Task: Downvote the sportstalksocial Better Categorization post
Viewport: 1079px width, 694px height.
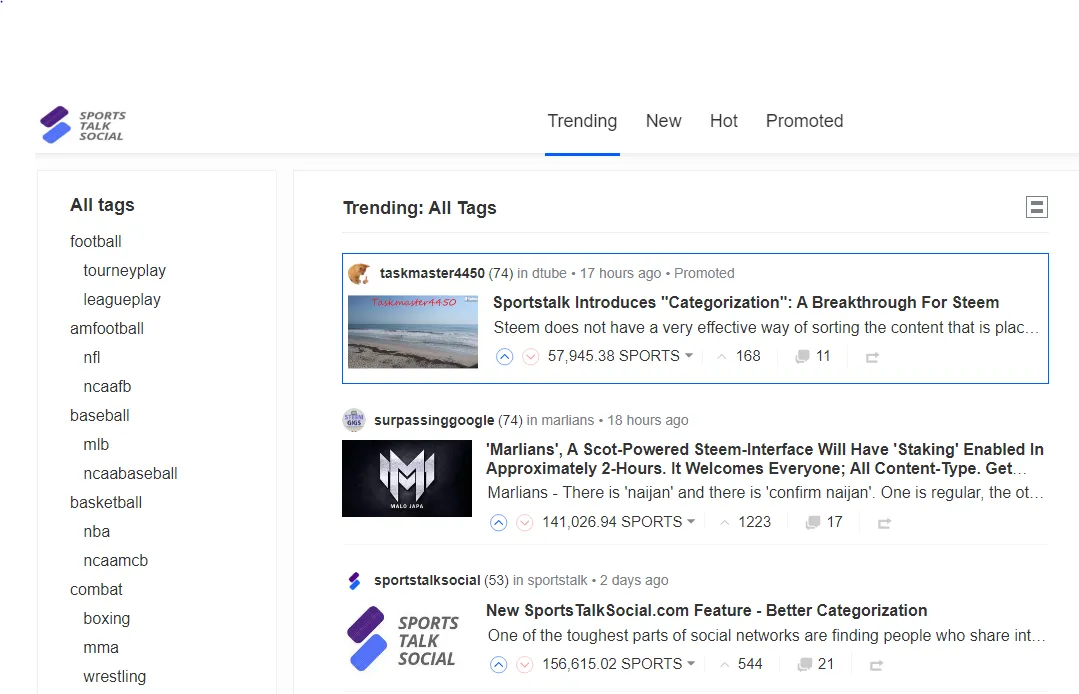Action: (x=524, y=664)
